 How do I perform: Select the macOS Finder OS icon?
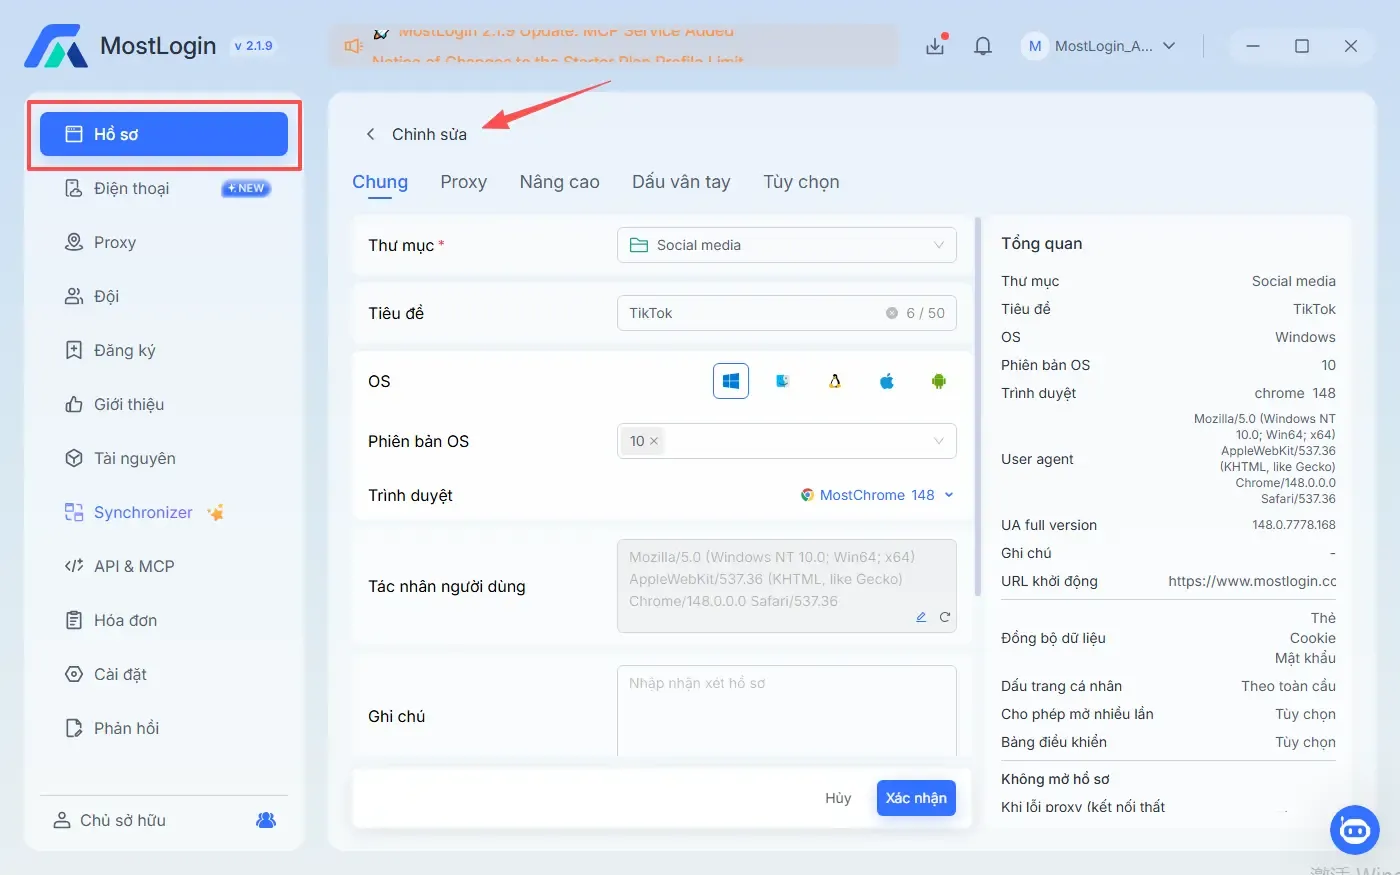point(783,381)
